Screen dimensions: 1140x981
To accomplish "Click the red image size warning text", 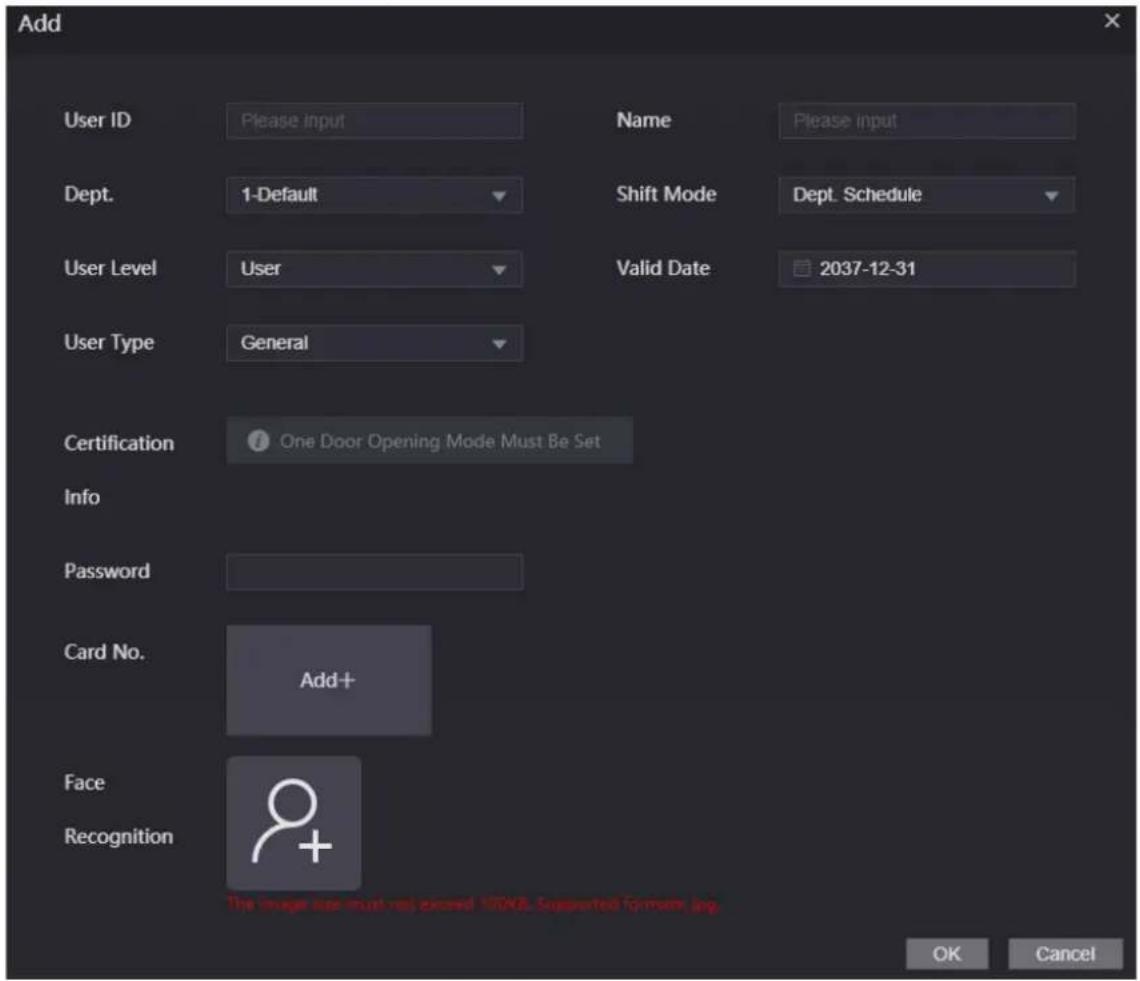I will click(473, 904).
